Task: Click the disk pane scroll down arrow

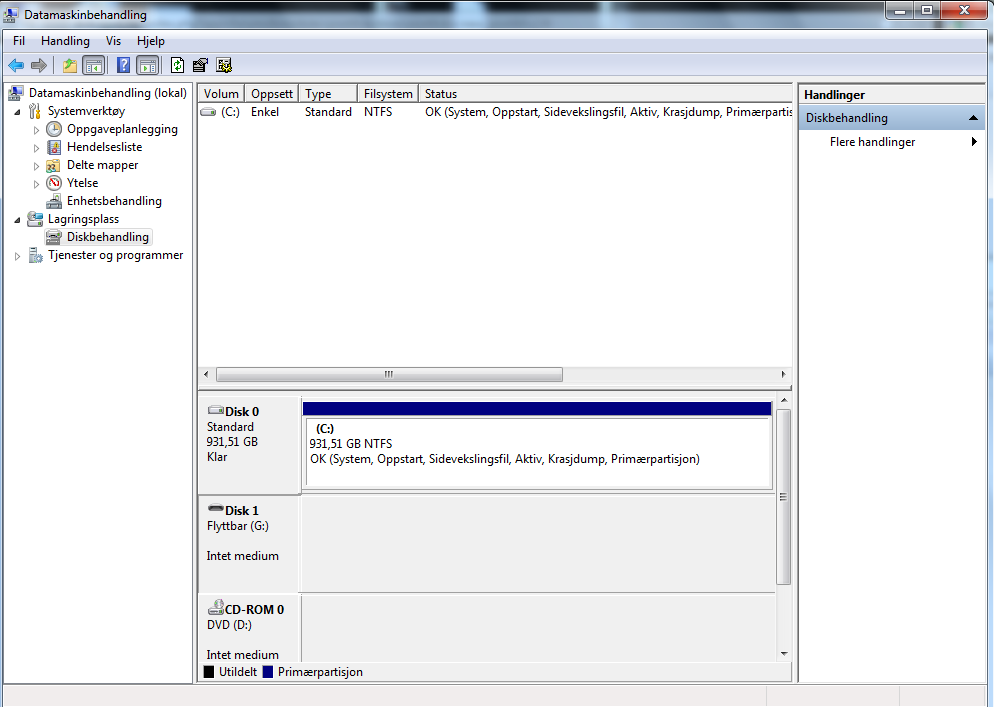Action: coord(784,654)
